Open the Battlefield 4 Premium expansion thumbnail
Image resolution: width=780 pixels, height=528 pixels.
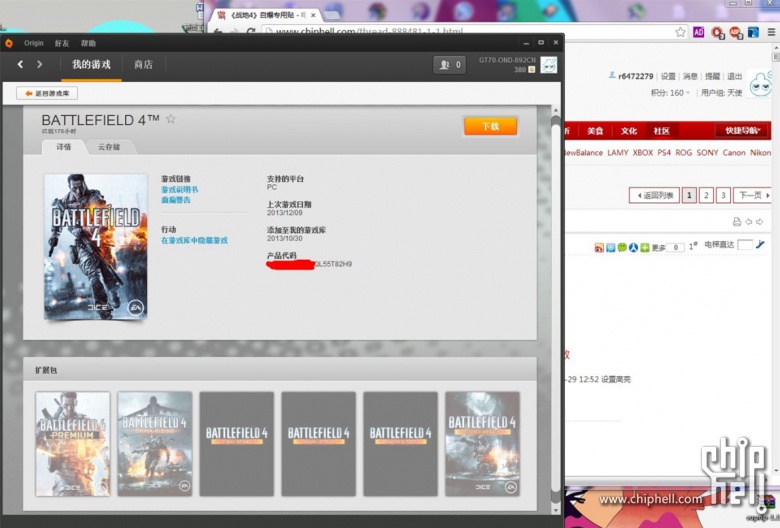(x=73, y=444)
